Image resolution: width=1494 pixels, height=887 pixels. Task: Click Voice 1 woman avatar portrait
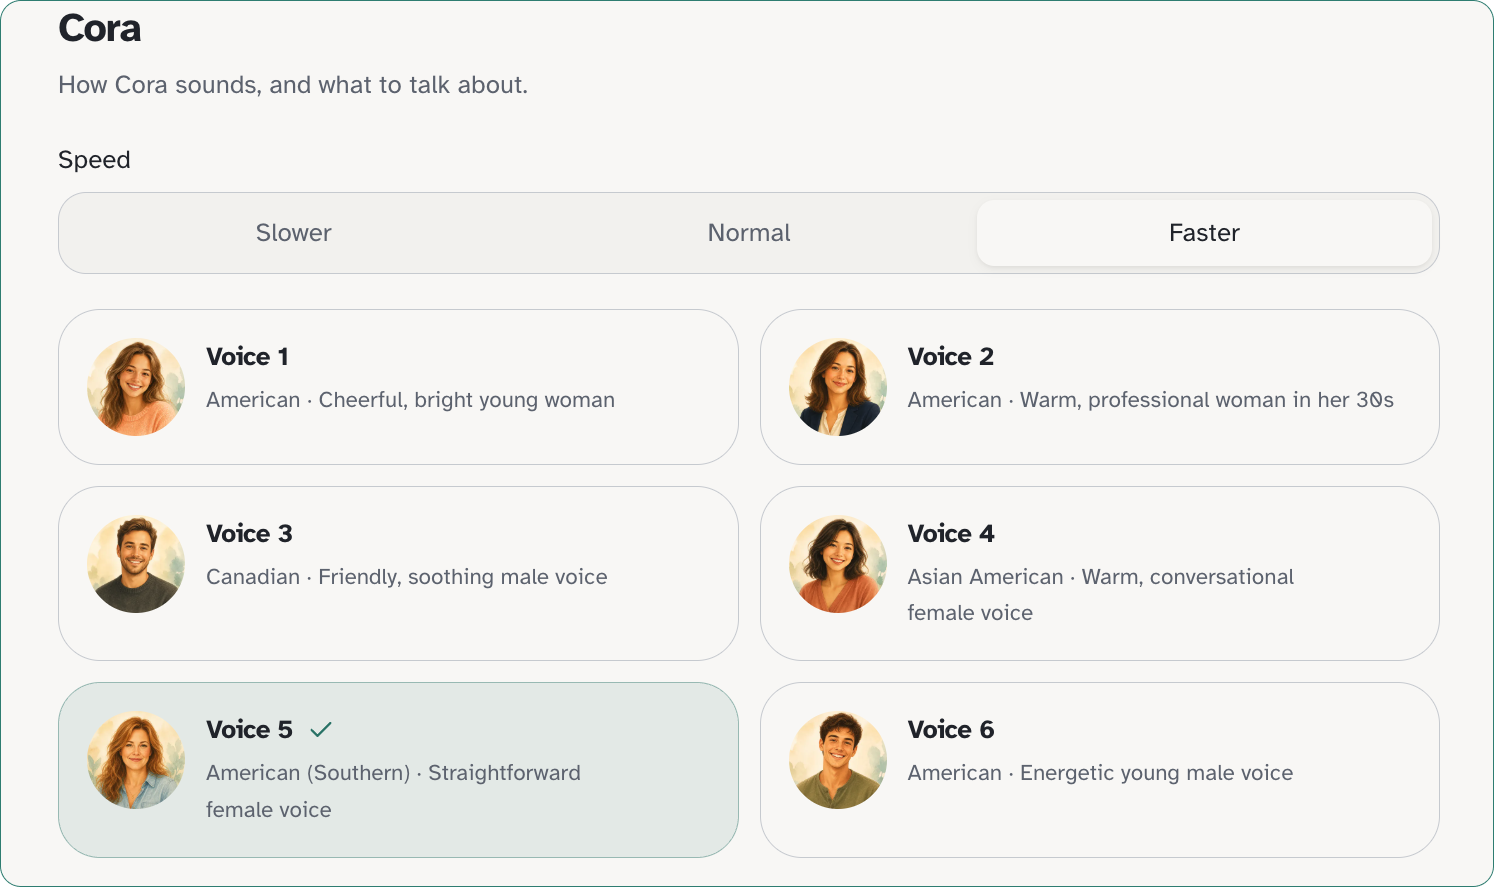tap(136, 387)
